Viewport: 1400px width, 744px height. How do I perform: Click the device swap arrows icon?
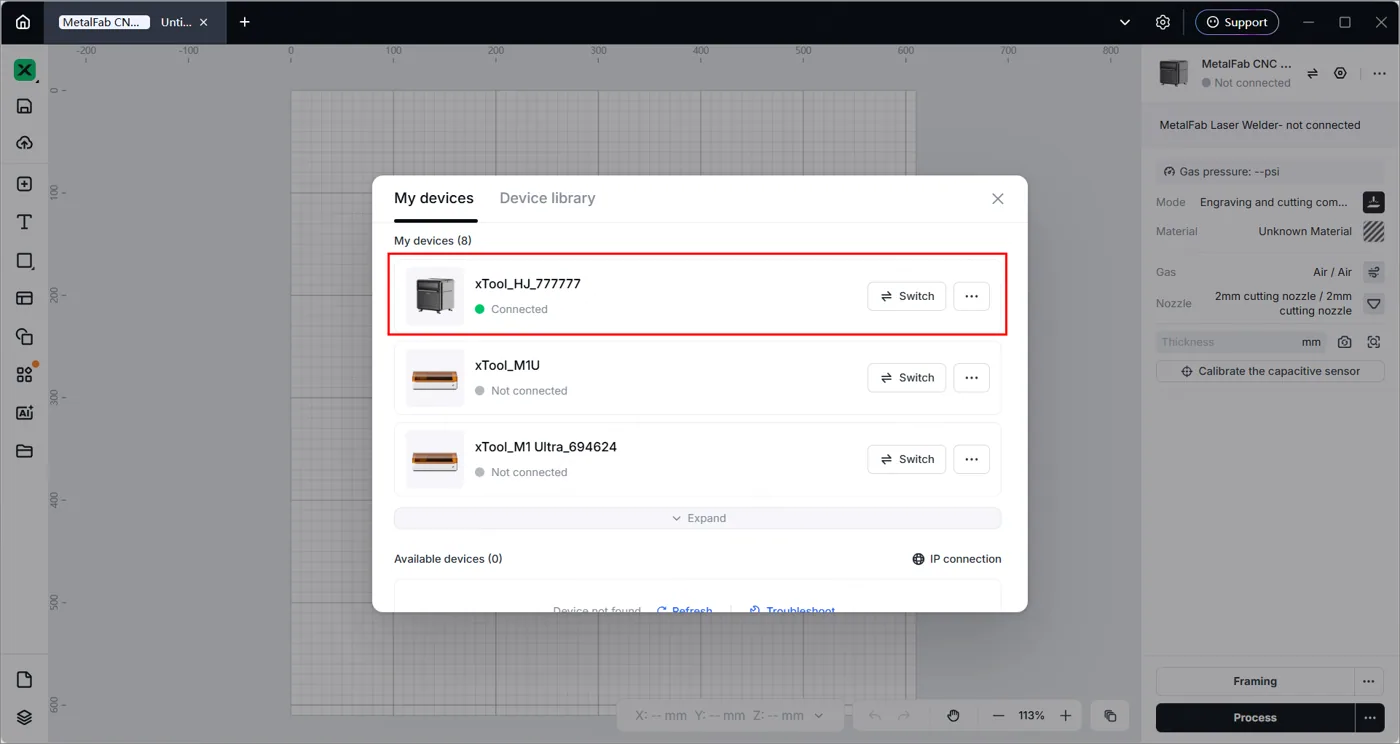click(1312, 73)
